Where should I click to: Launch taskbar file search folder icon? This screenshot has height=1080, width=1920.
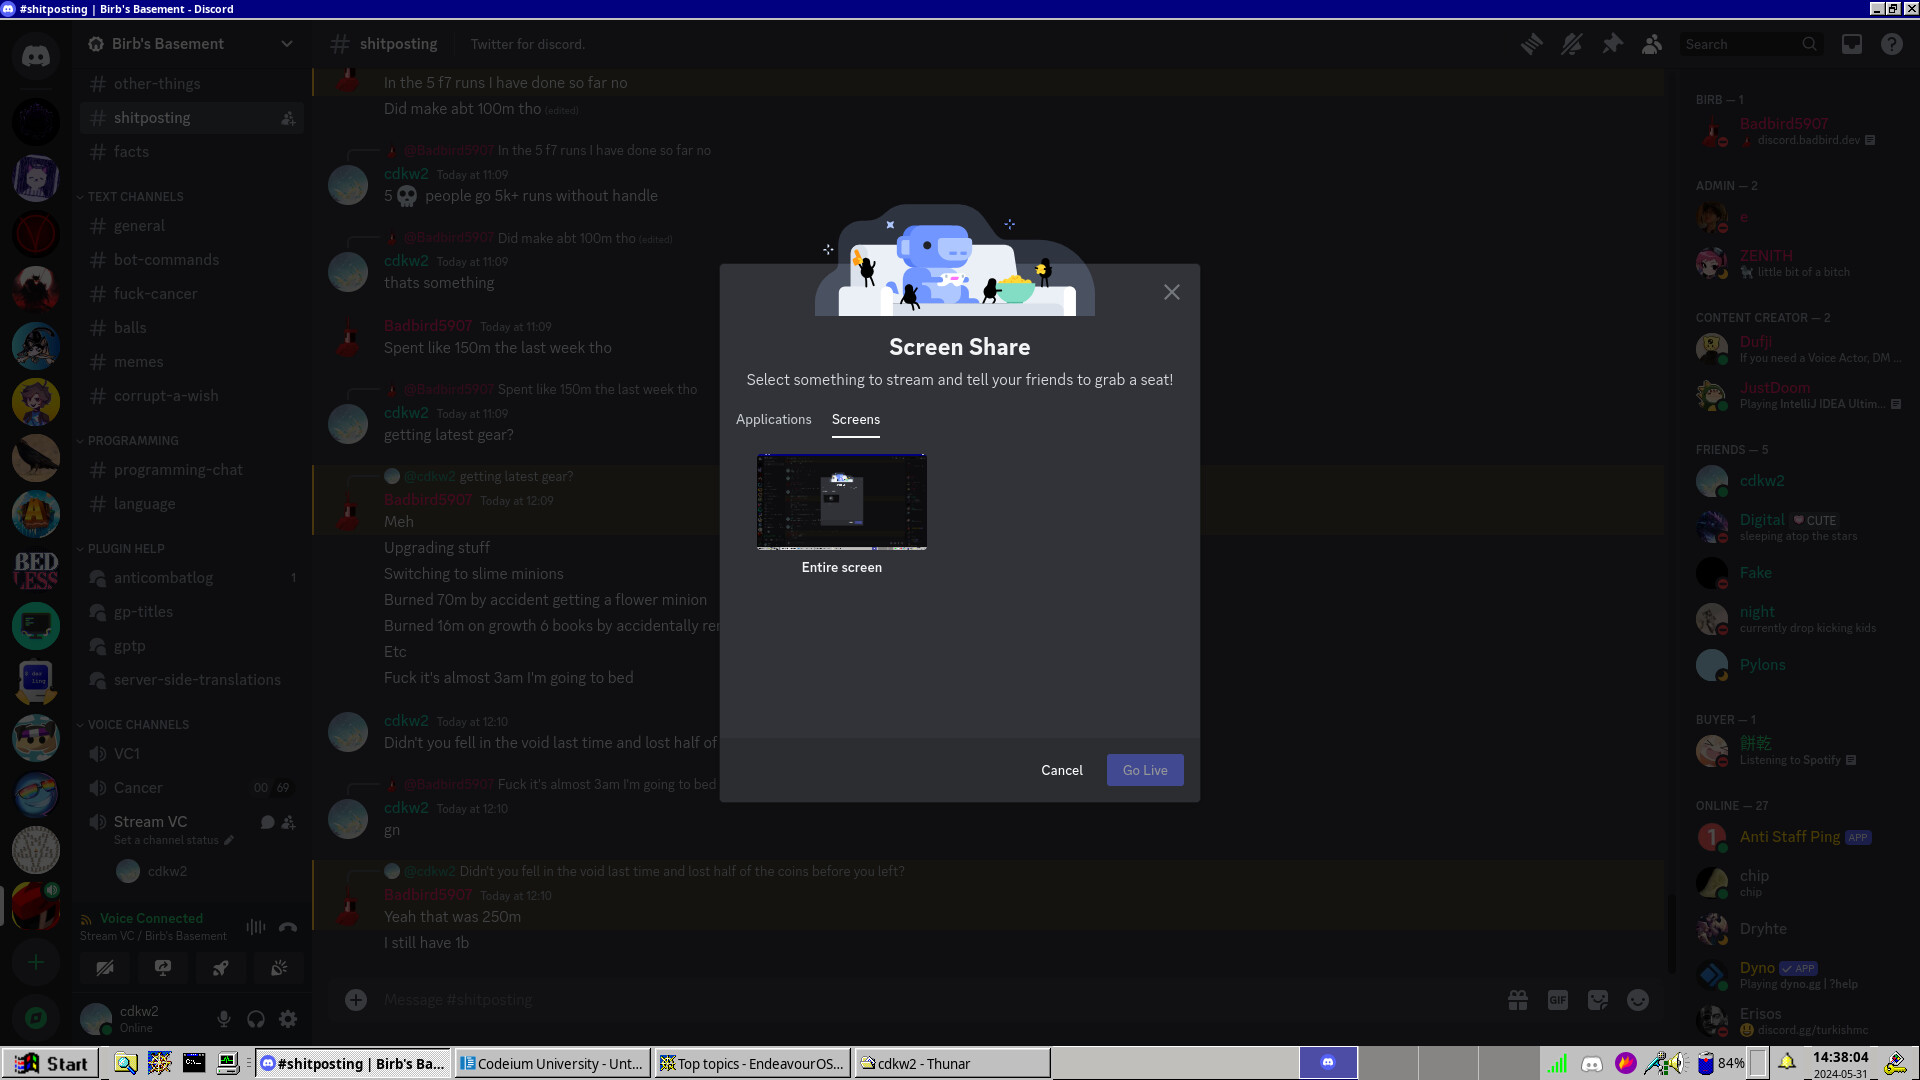[x=126, y=1063]
